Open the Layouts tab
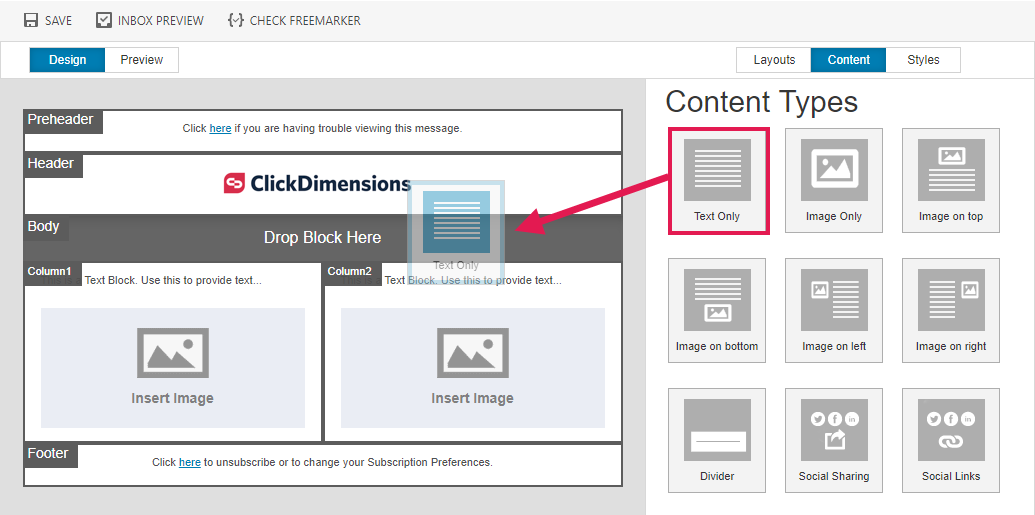Viewport: 1035px width, 515px height. tap(774, 59)
